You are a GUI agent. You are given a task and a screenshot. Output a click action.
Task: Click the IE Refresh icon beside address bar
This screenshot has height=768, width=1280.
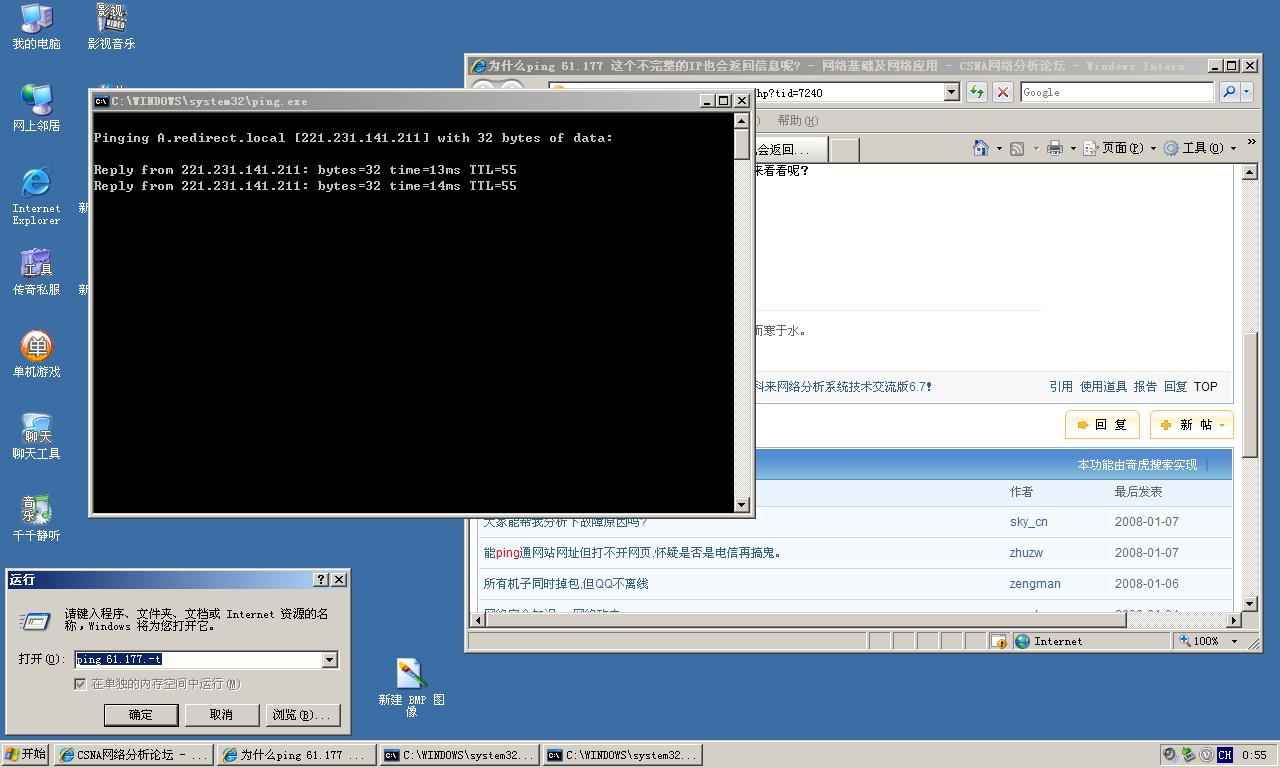(977, 92)
